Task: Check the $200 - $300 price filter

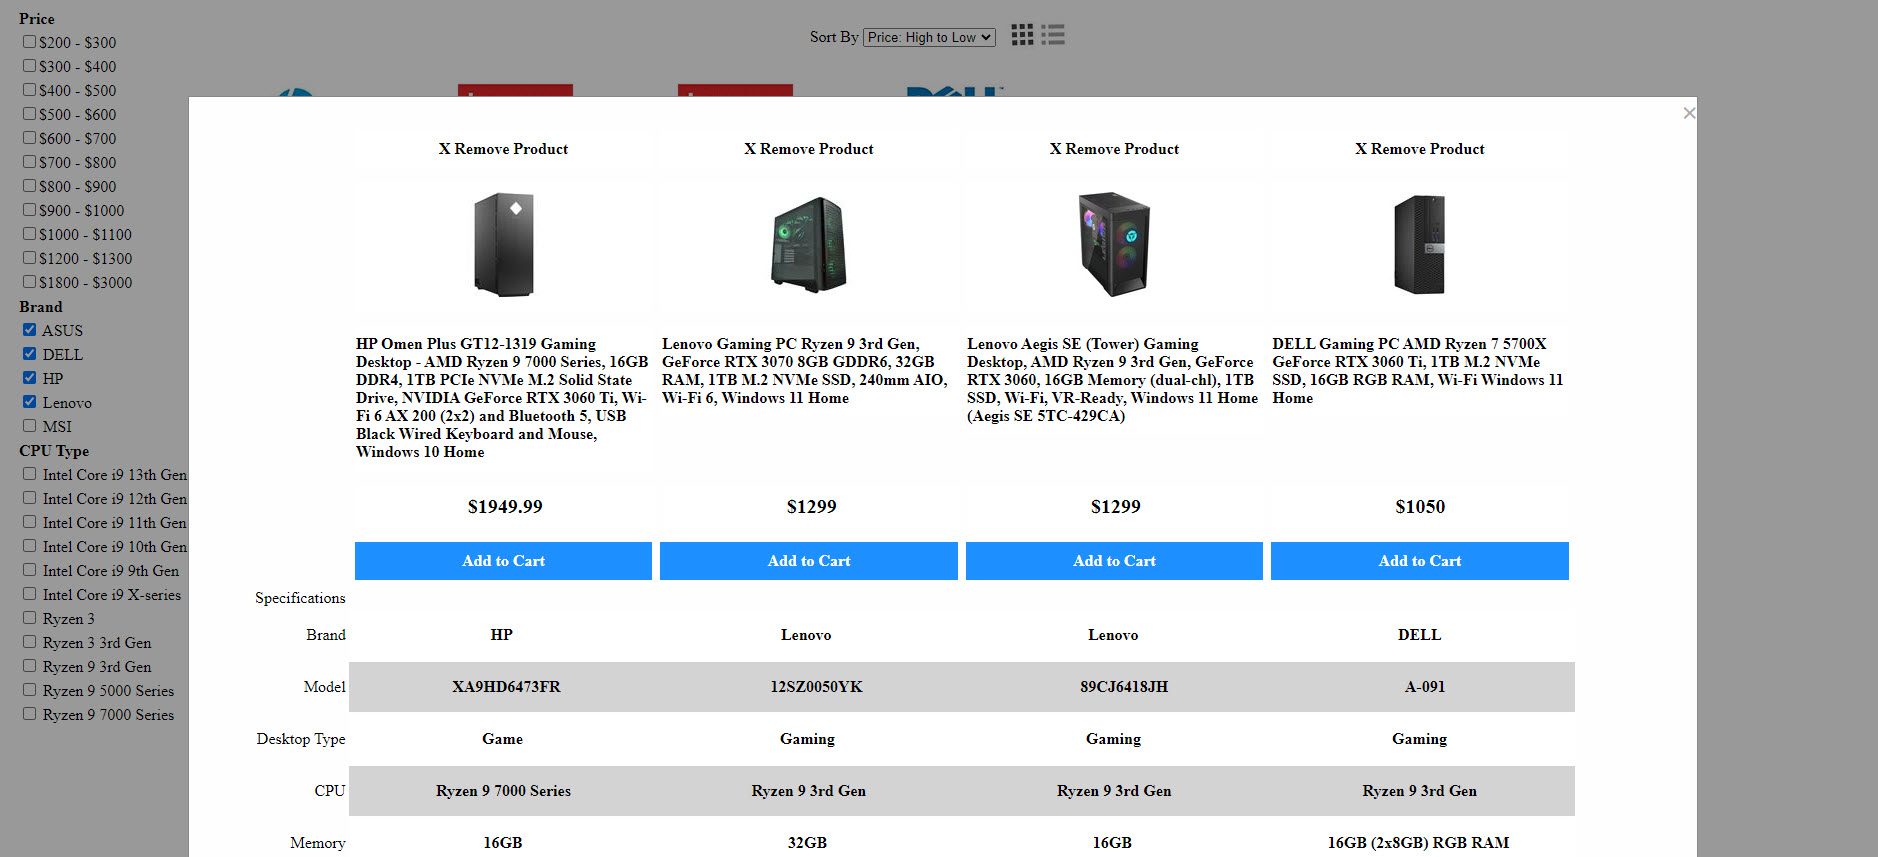Action: point(30,42)
